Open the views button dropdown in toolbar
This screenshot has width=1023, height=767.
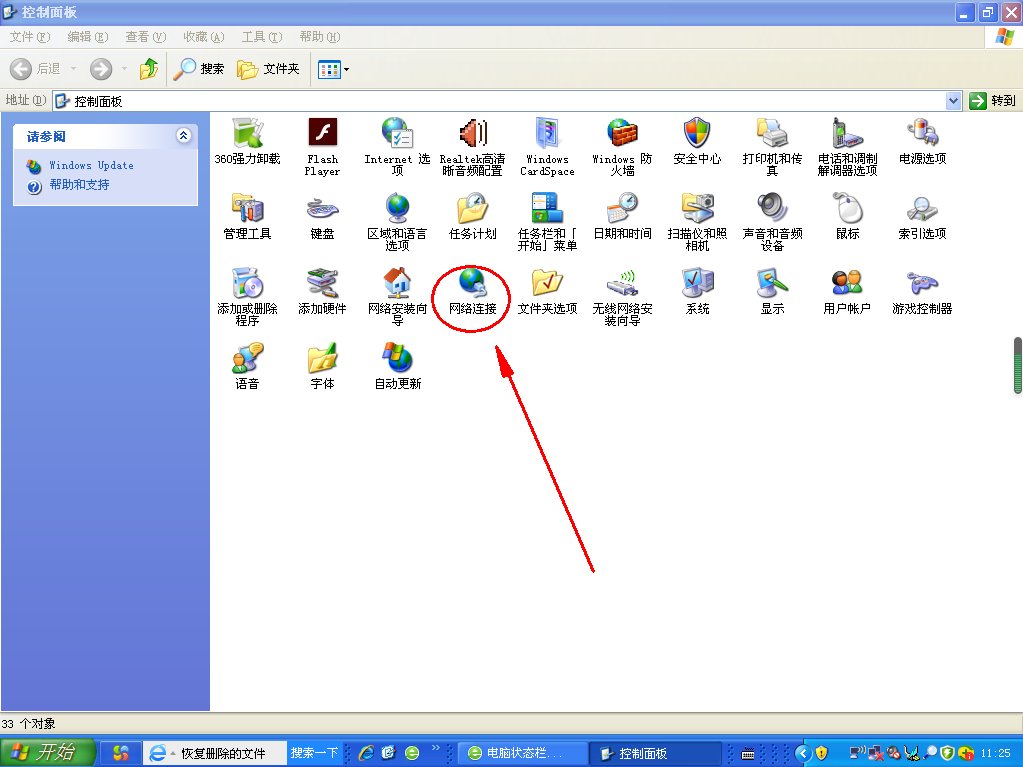pyautogui.click(x=346, y=69)
